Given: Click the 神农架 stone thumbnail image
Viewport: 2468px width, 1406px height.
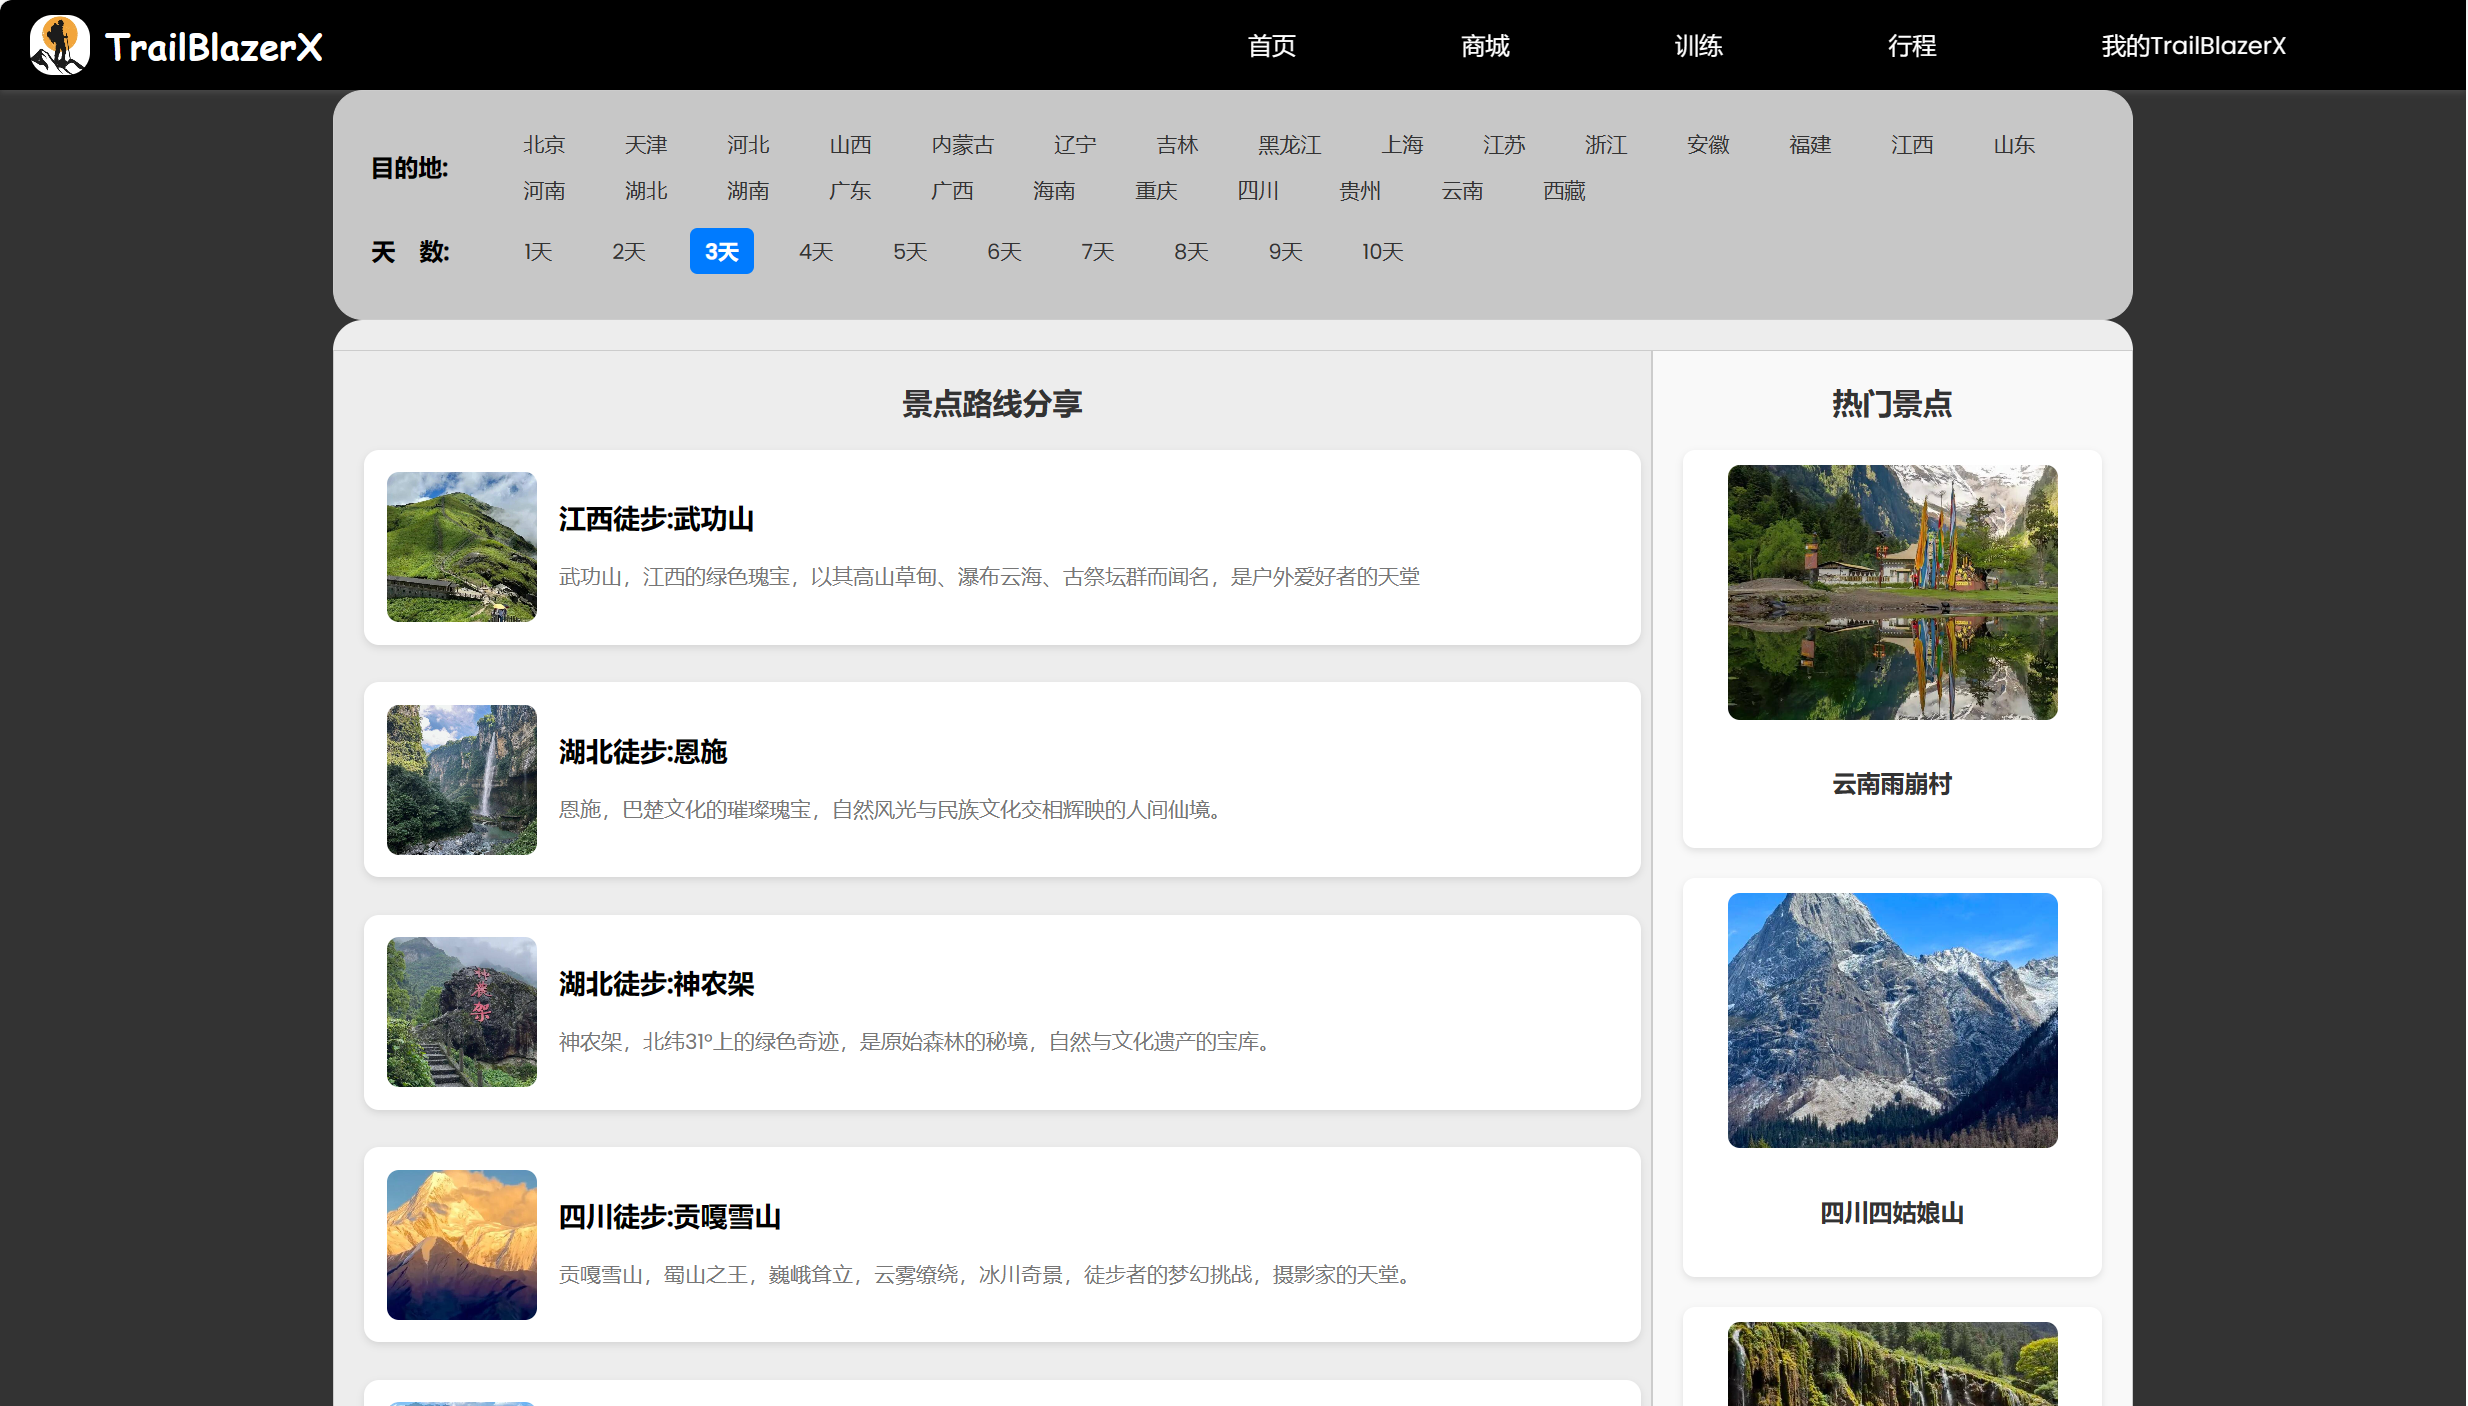Looking at the screenshot, I should tap(461, 1012).
